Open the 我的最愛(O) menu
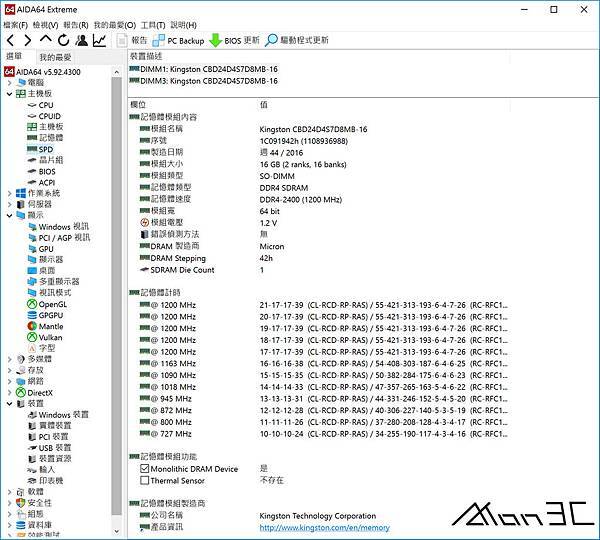 pos(115,25)
